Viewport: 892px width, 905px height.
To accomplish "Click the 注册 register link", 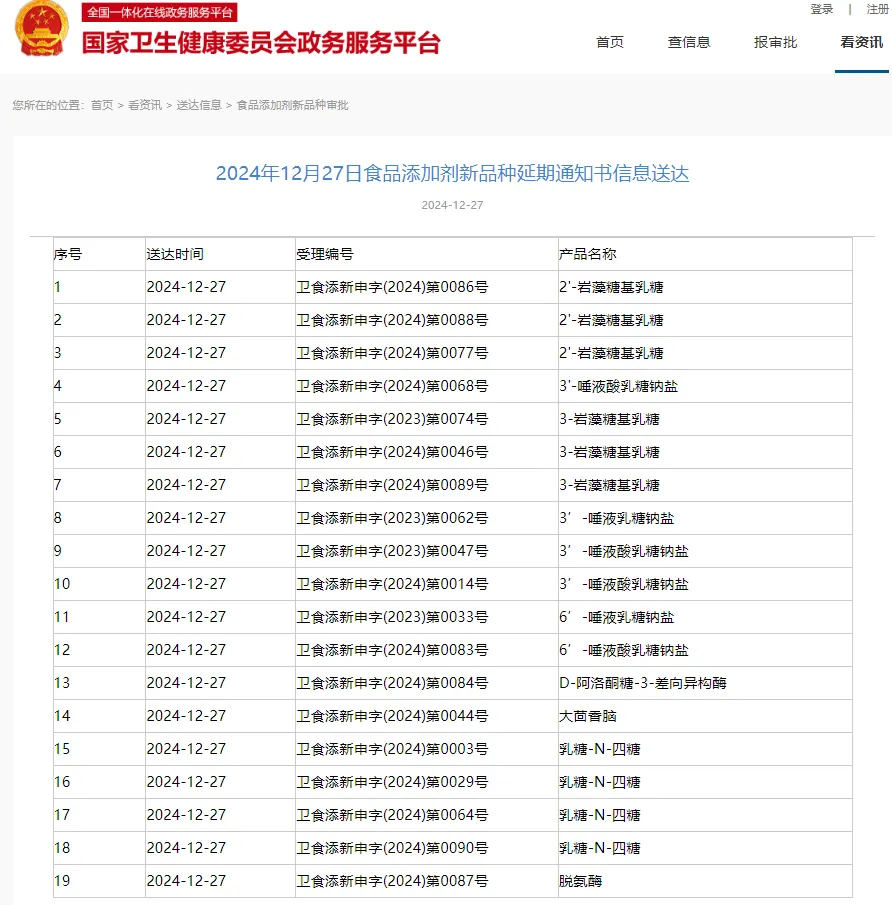I will click(x=877, y=9).
